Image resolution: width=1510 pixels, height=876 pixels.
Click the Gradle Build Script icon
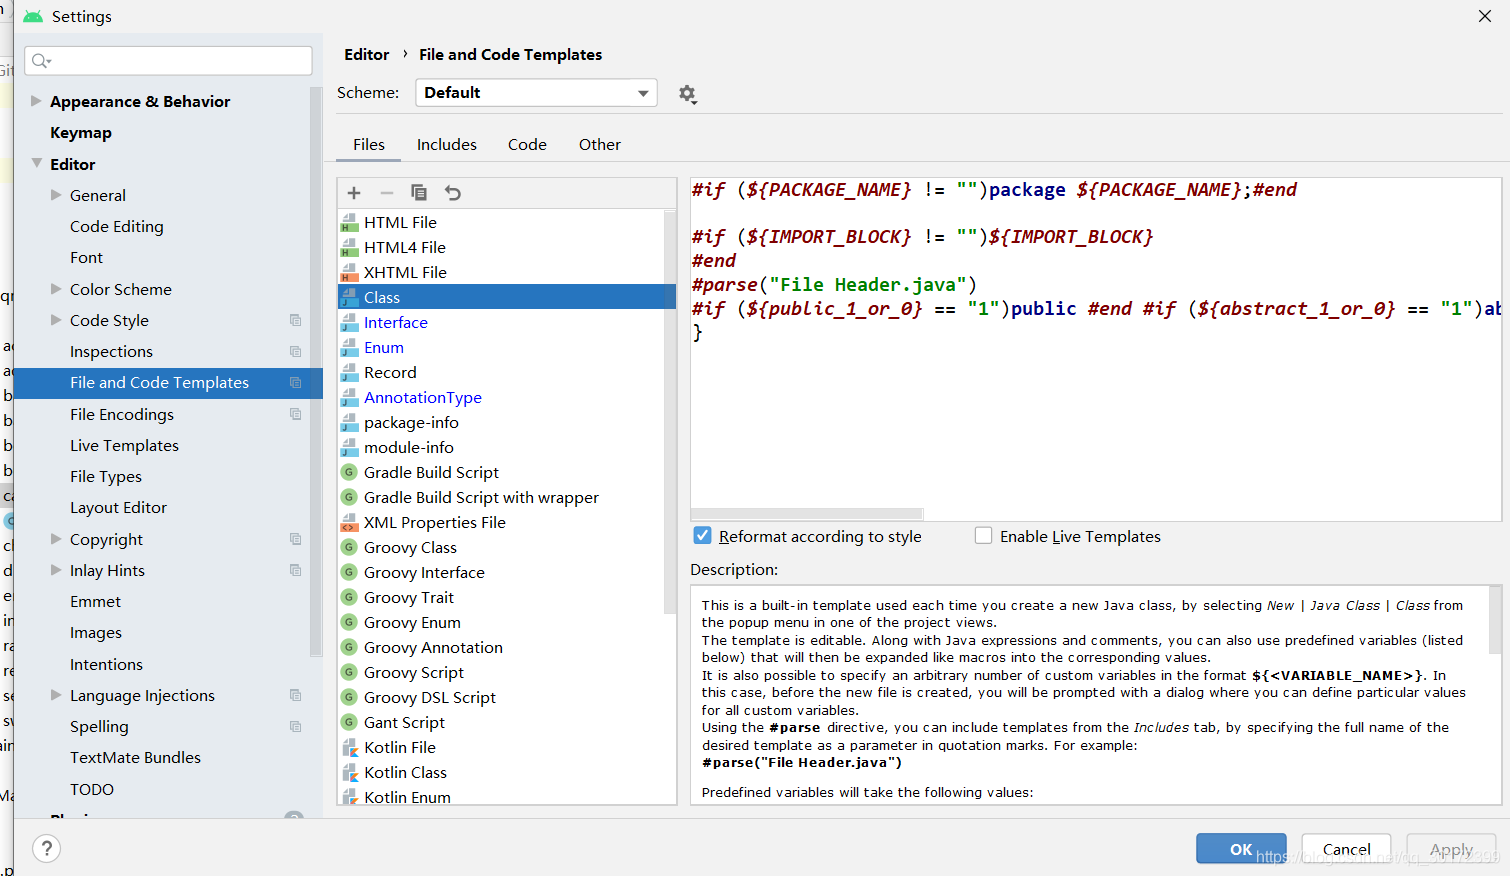(x=349, y=472)
